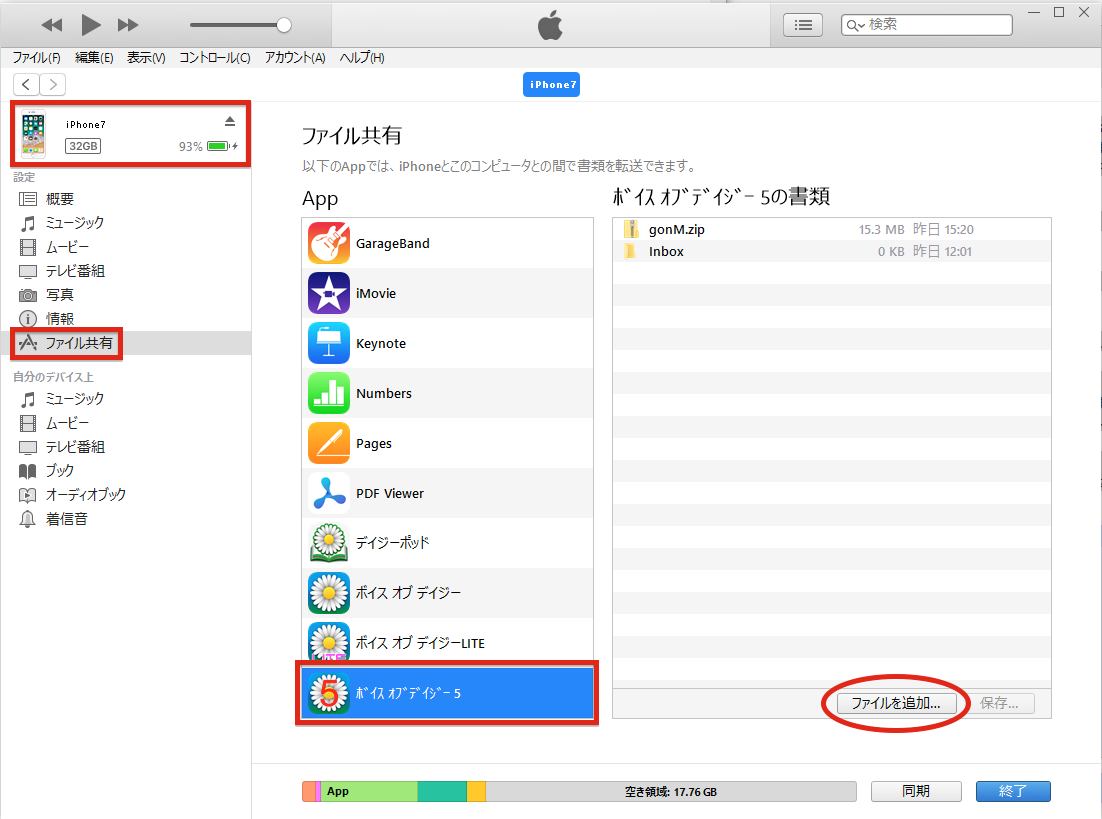Click the App segment of storage bar
Viewport: 1102px width, 819px height.
click(x=369, y=792)
